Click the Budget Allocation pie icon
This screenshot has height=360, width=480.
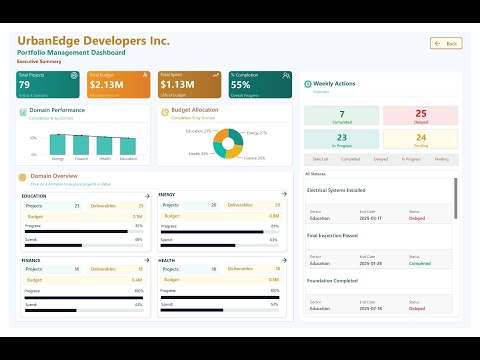[x=165, y=112]
